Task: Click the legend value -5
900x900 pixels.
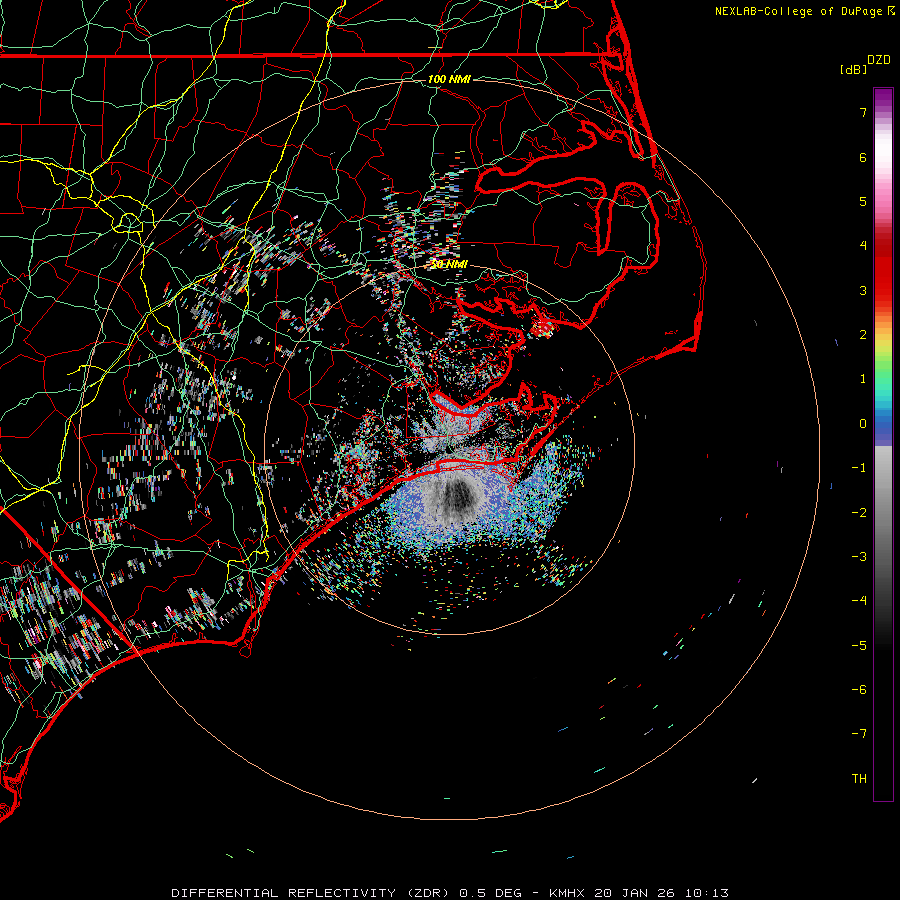Action: [x=859, y=646]
